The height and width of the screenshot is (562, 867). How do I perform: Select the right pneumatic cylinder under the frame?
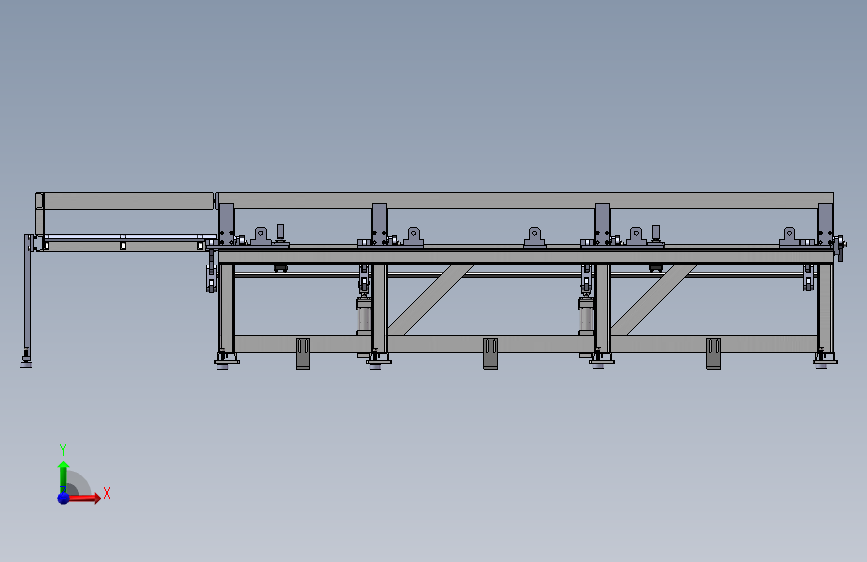pos(586,316)
